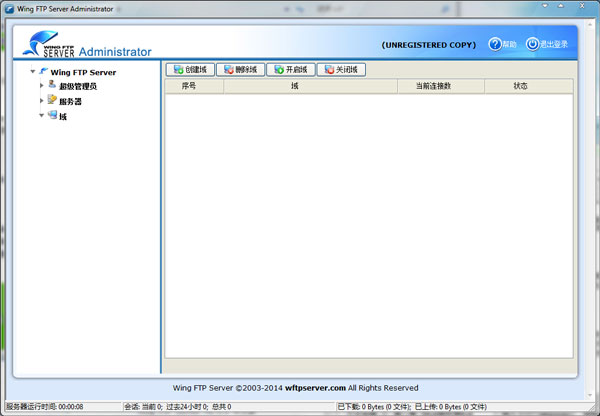Click the 服务器运行时间 status bar entry
Image resolution: width=600 pixels, height=416 pixels.
[44, 406]
